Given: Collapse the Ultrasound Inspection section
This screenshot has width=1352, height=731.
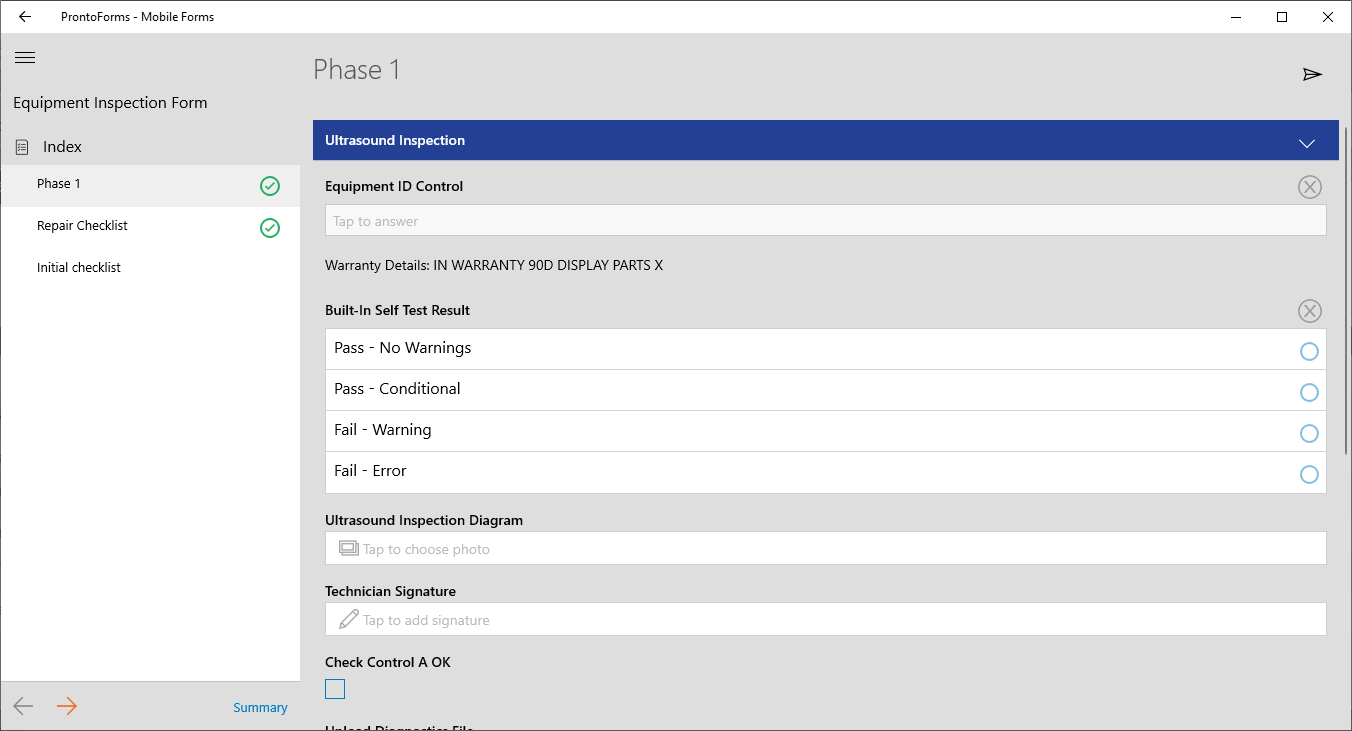Looking at the screenshot, I should tap(1307, 143).
